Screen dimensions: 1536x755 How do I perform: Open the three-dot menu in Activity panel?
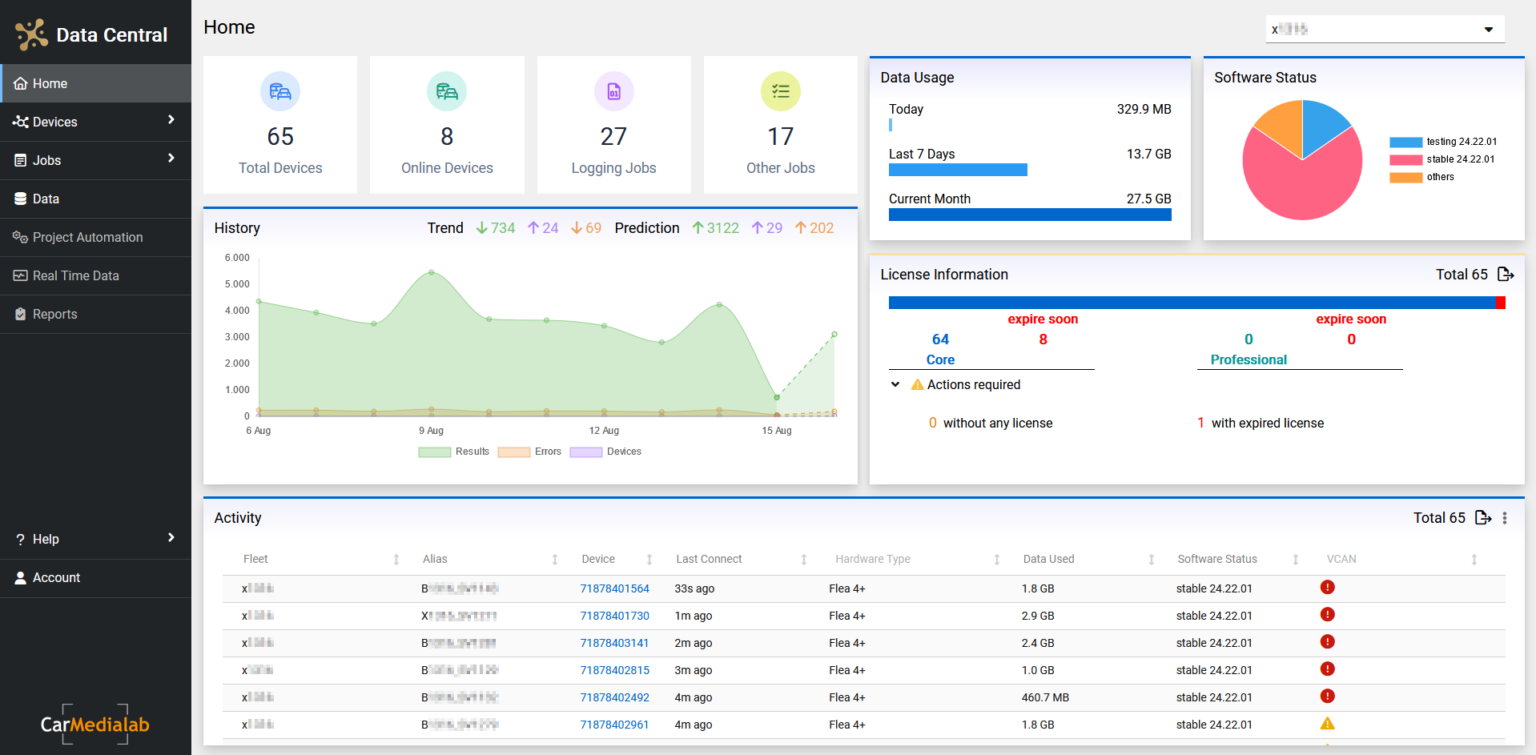point(1505,518)
